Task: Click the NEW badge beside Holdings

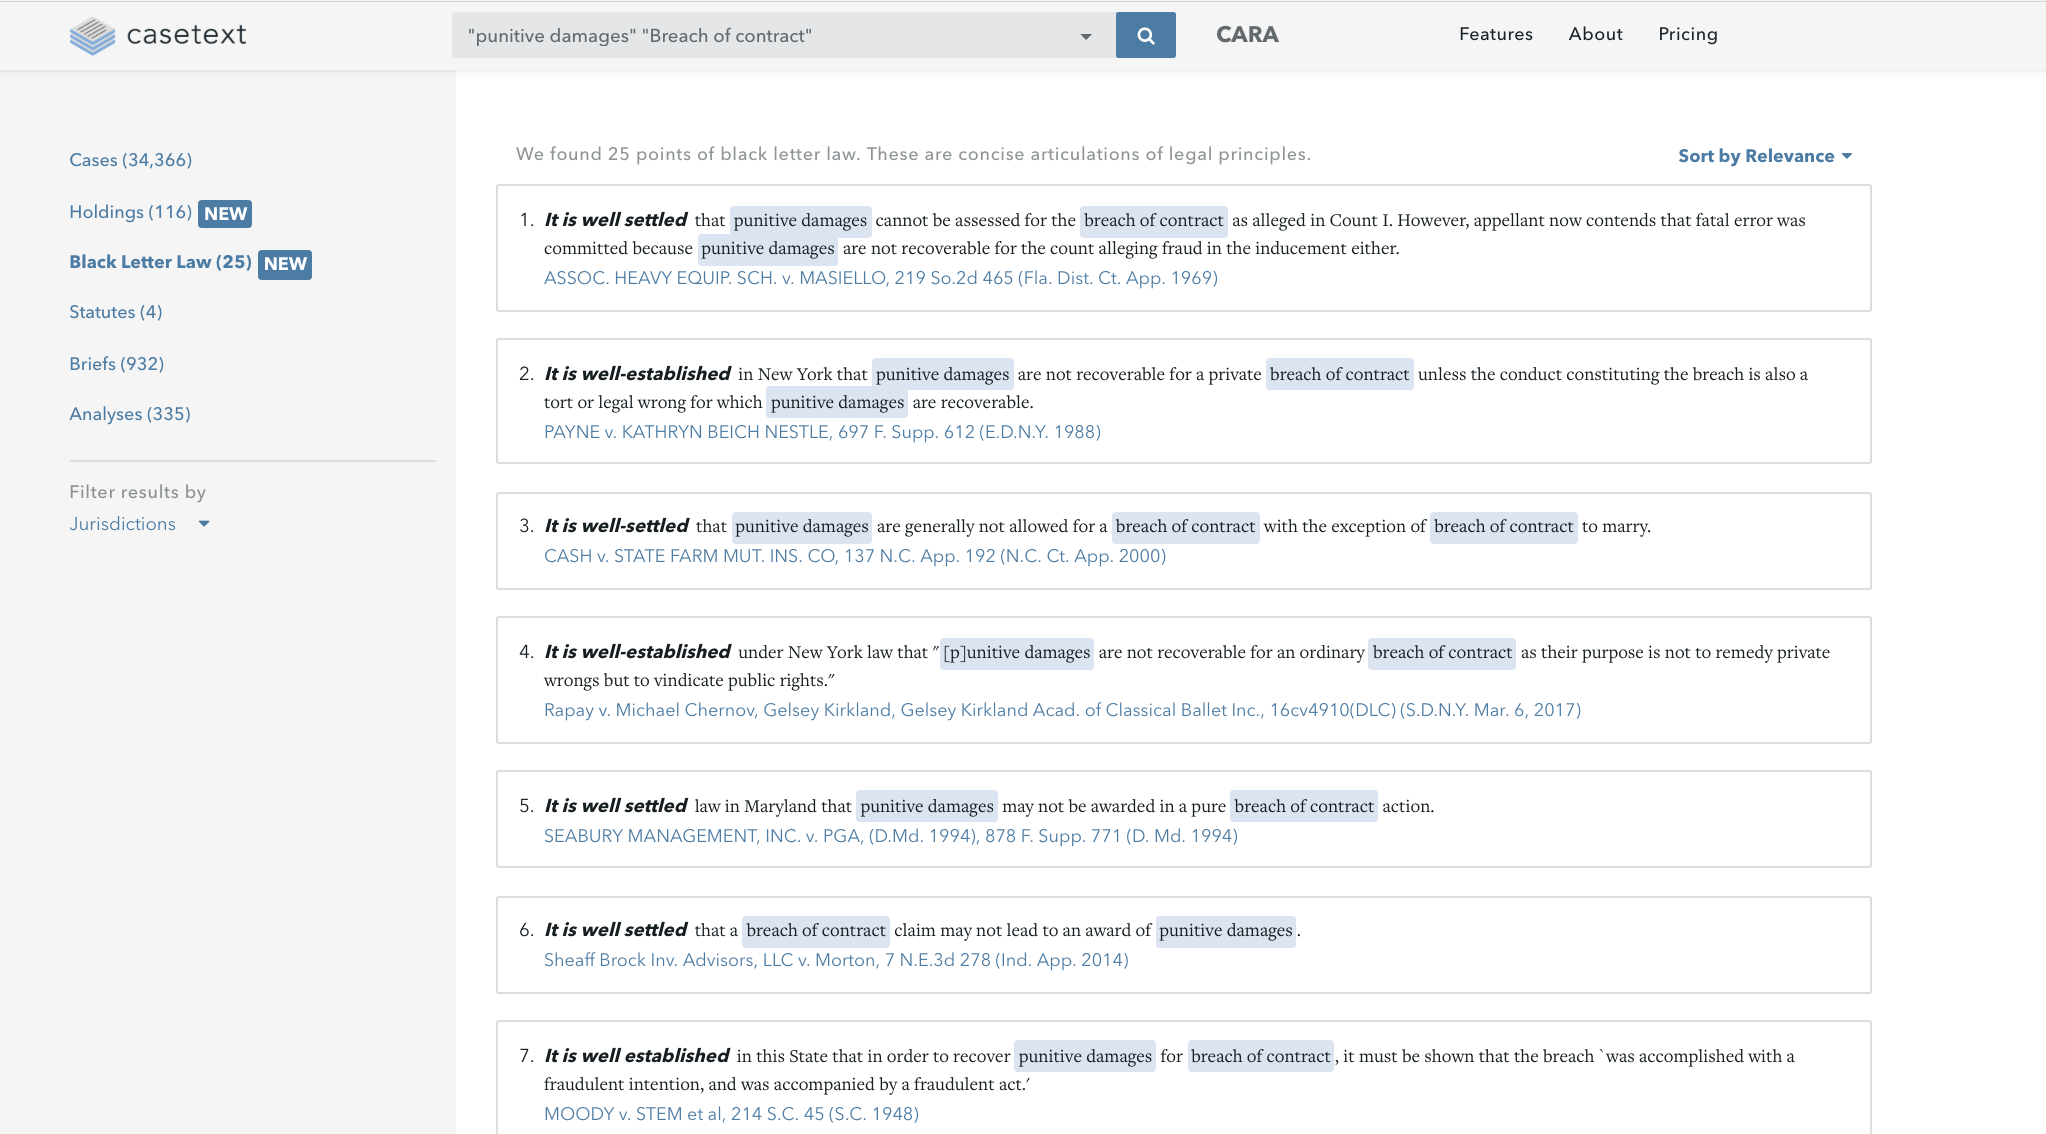Action: click(x=225, y=214)
